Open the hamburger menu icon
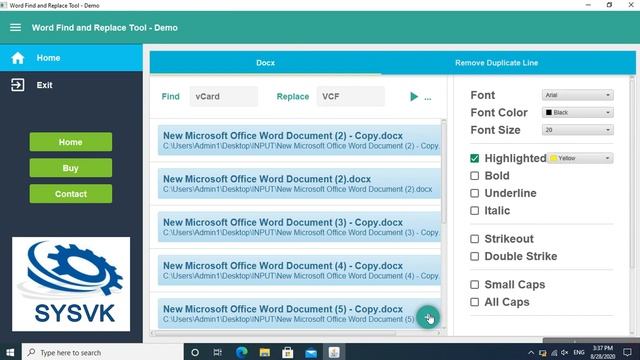This screenshot has height=360, width=640. [x=16, y=27]
